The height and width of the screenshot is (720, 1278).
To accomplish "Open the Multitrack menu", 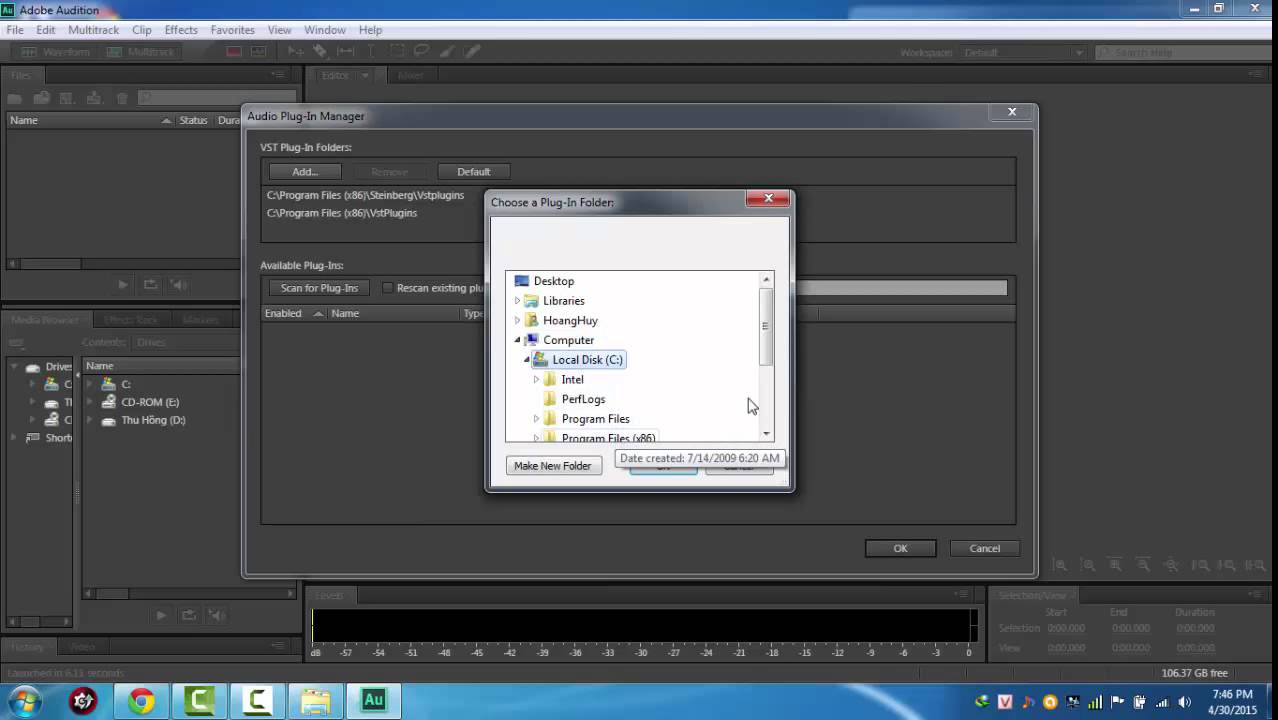I will tap(94, 30).
